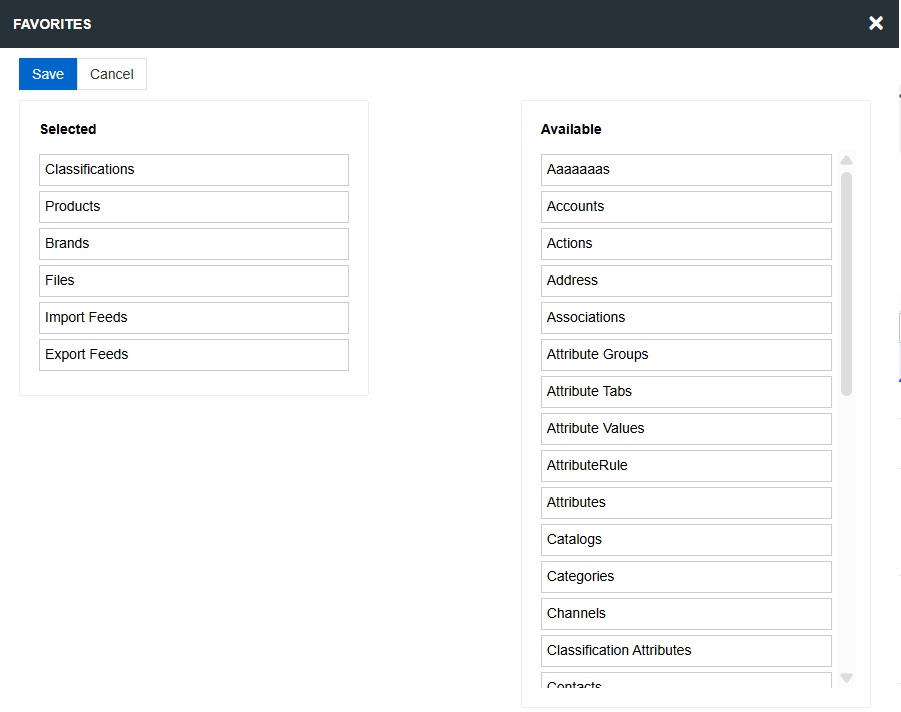
Task: Choose Classification Attributes from Available
Action: (x=686, y=650)
